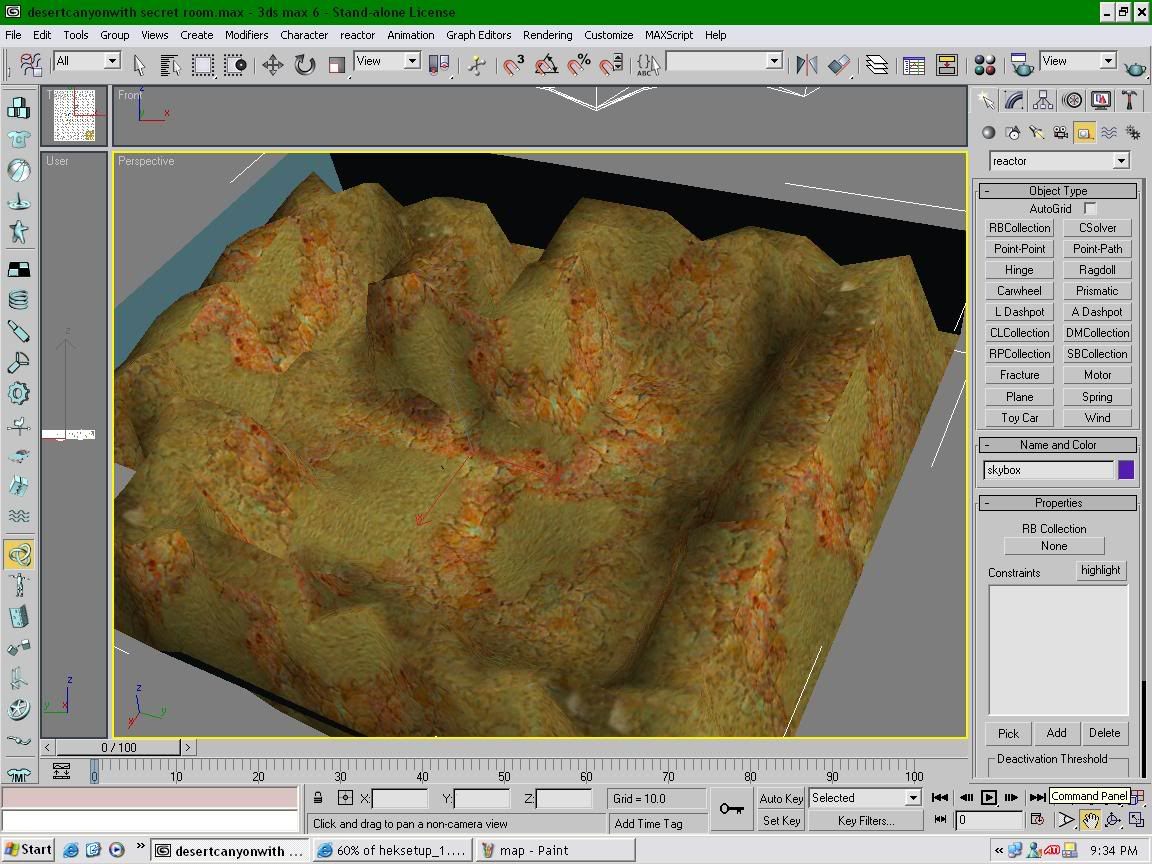Click the Align tool icon
Screen dimensions: 1152x864
[x=839, y=65]
